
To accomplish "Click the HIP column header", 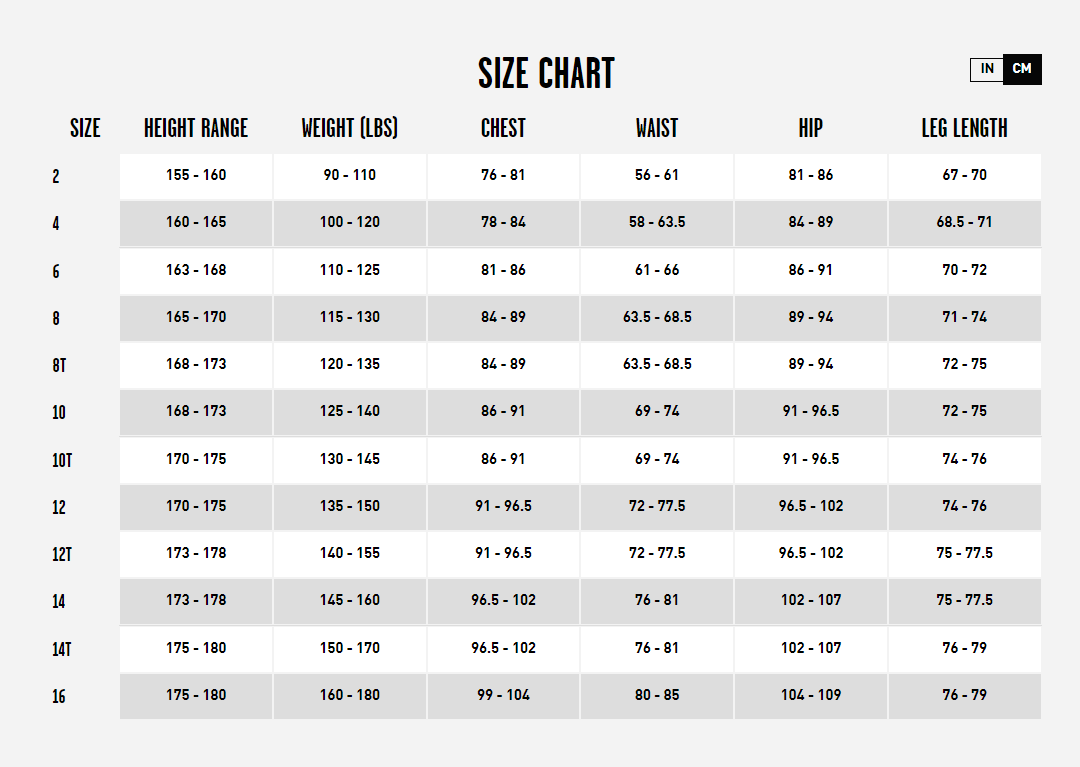I will (x=811, y=128).
